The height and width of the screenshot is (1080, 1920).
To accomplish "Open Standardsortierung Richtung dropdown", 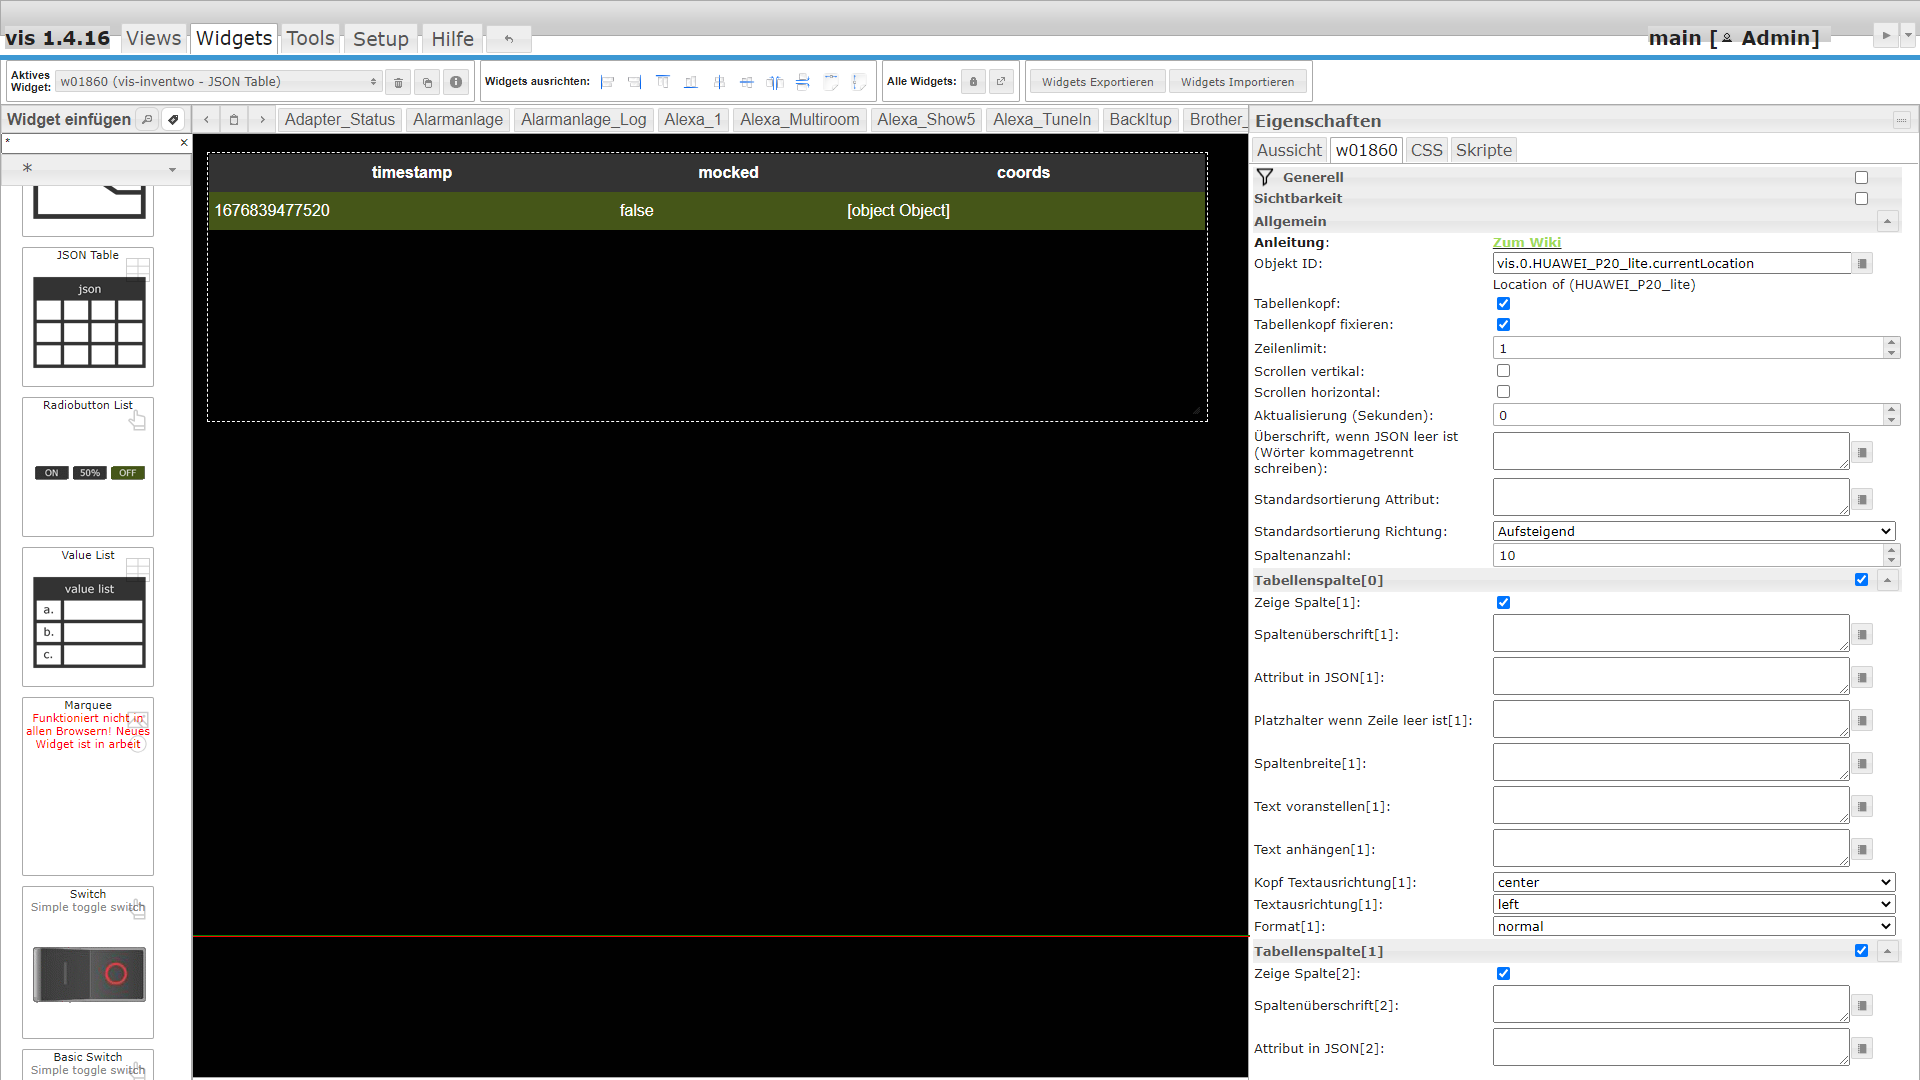I will (x=1694, y=532).
